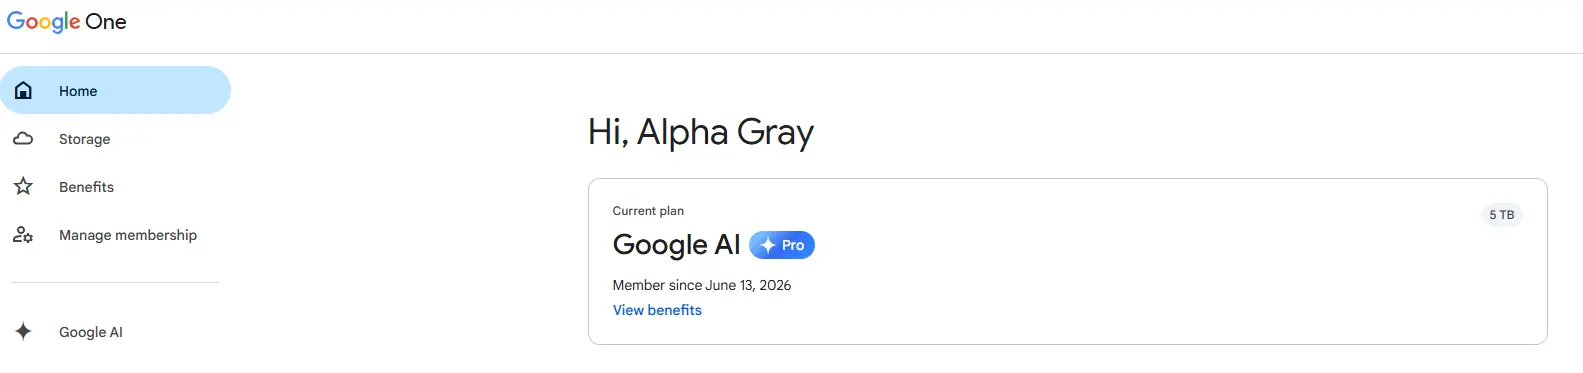
Task: Click the Home house icon
Action: (23, 91)
